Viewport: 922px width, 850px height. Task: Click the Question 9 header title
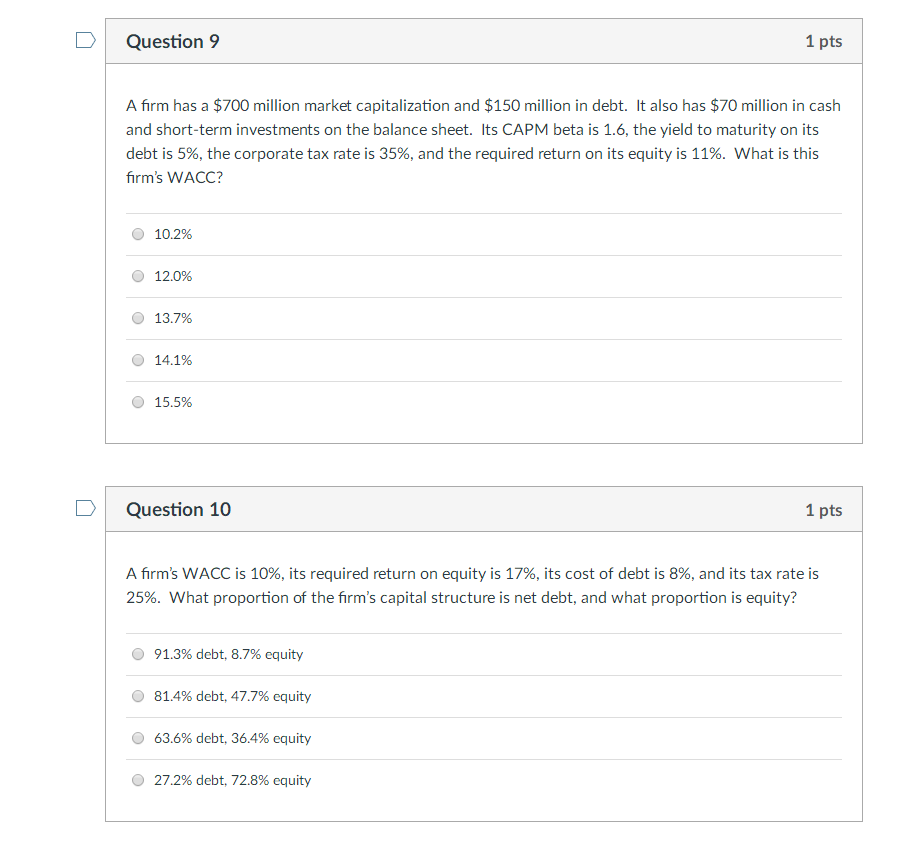pos(172,41)
